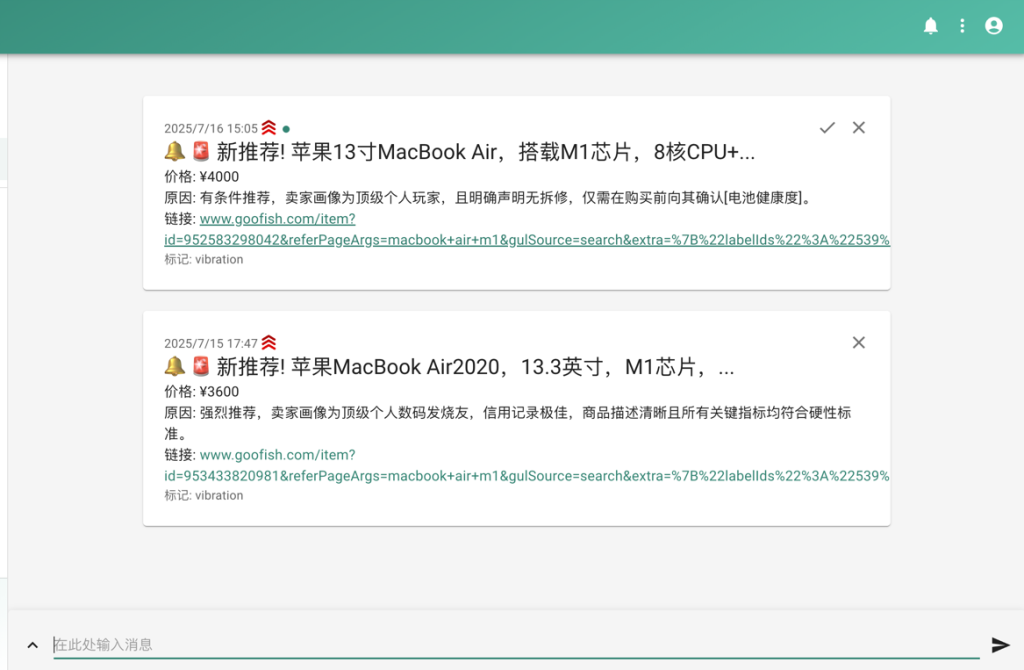This screenshot has height=670, width=1024.
Task: Click the checkmark icon on the ¥4000 notification
Action: point(826,127)
